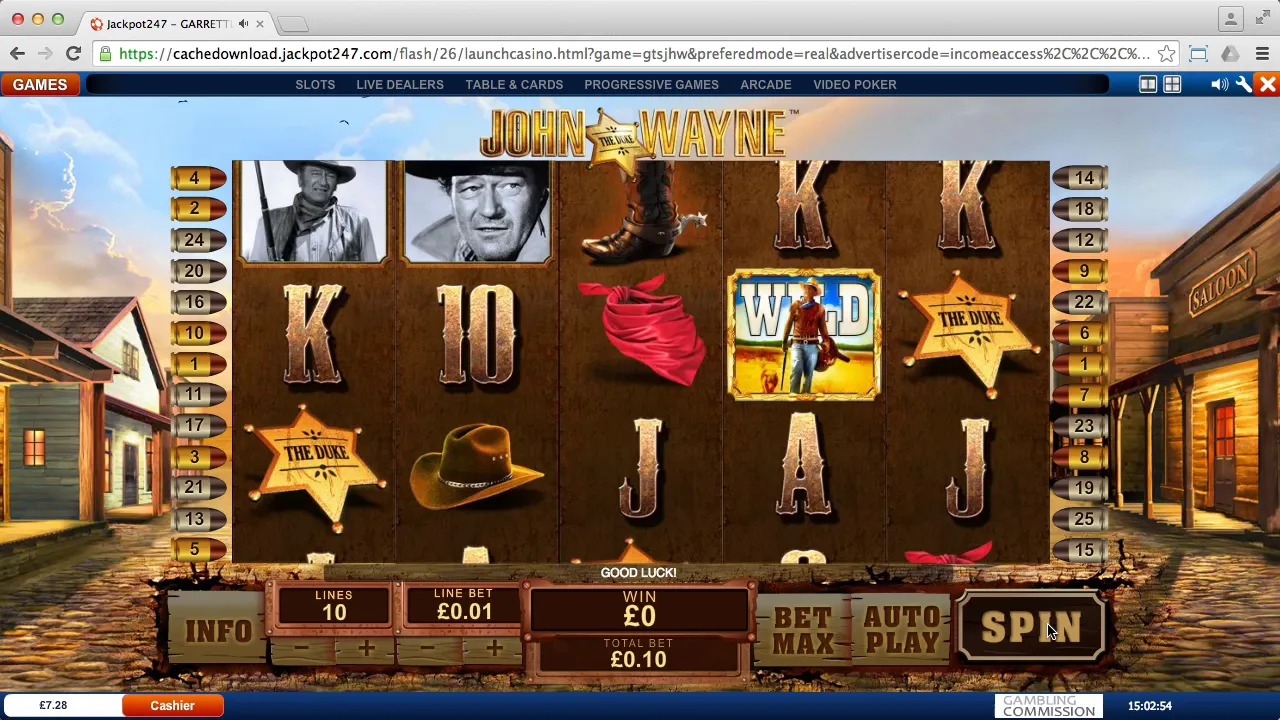Select payline 4 marker
The height and width of the screenshot is (720, 1280).
coord(197,178)
